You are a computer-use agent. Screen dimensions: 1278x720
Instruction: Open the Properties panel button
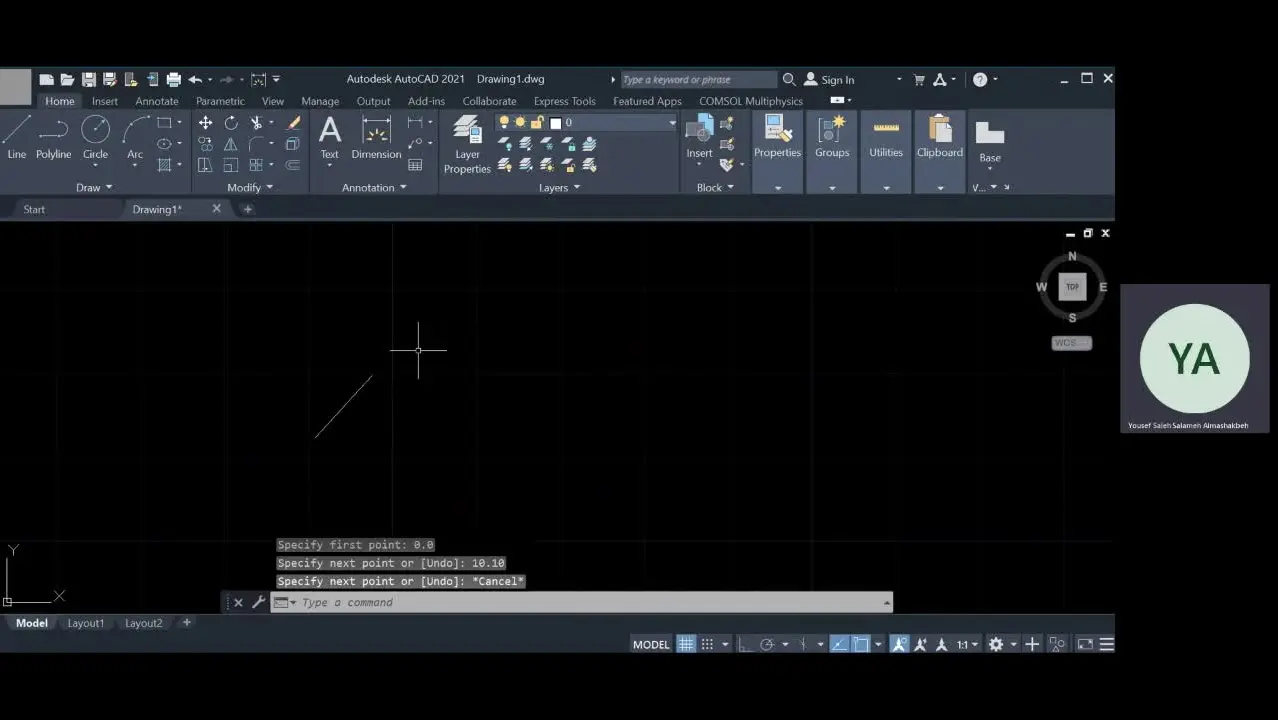777,137
